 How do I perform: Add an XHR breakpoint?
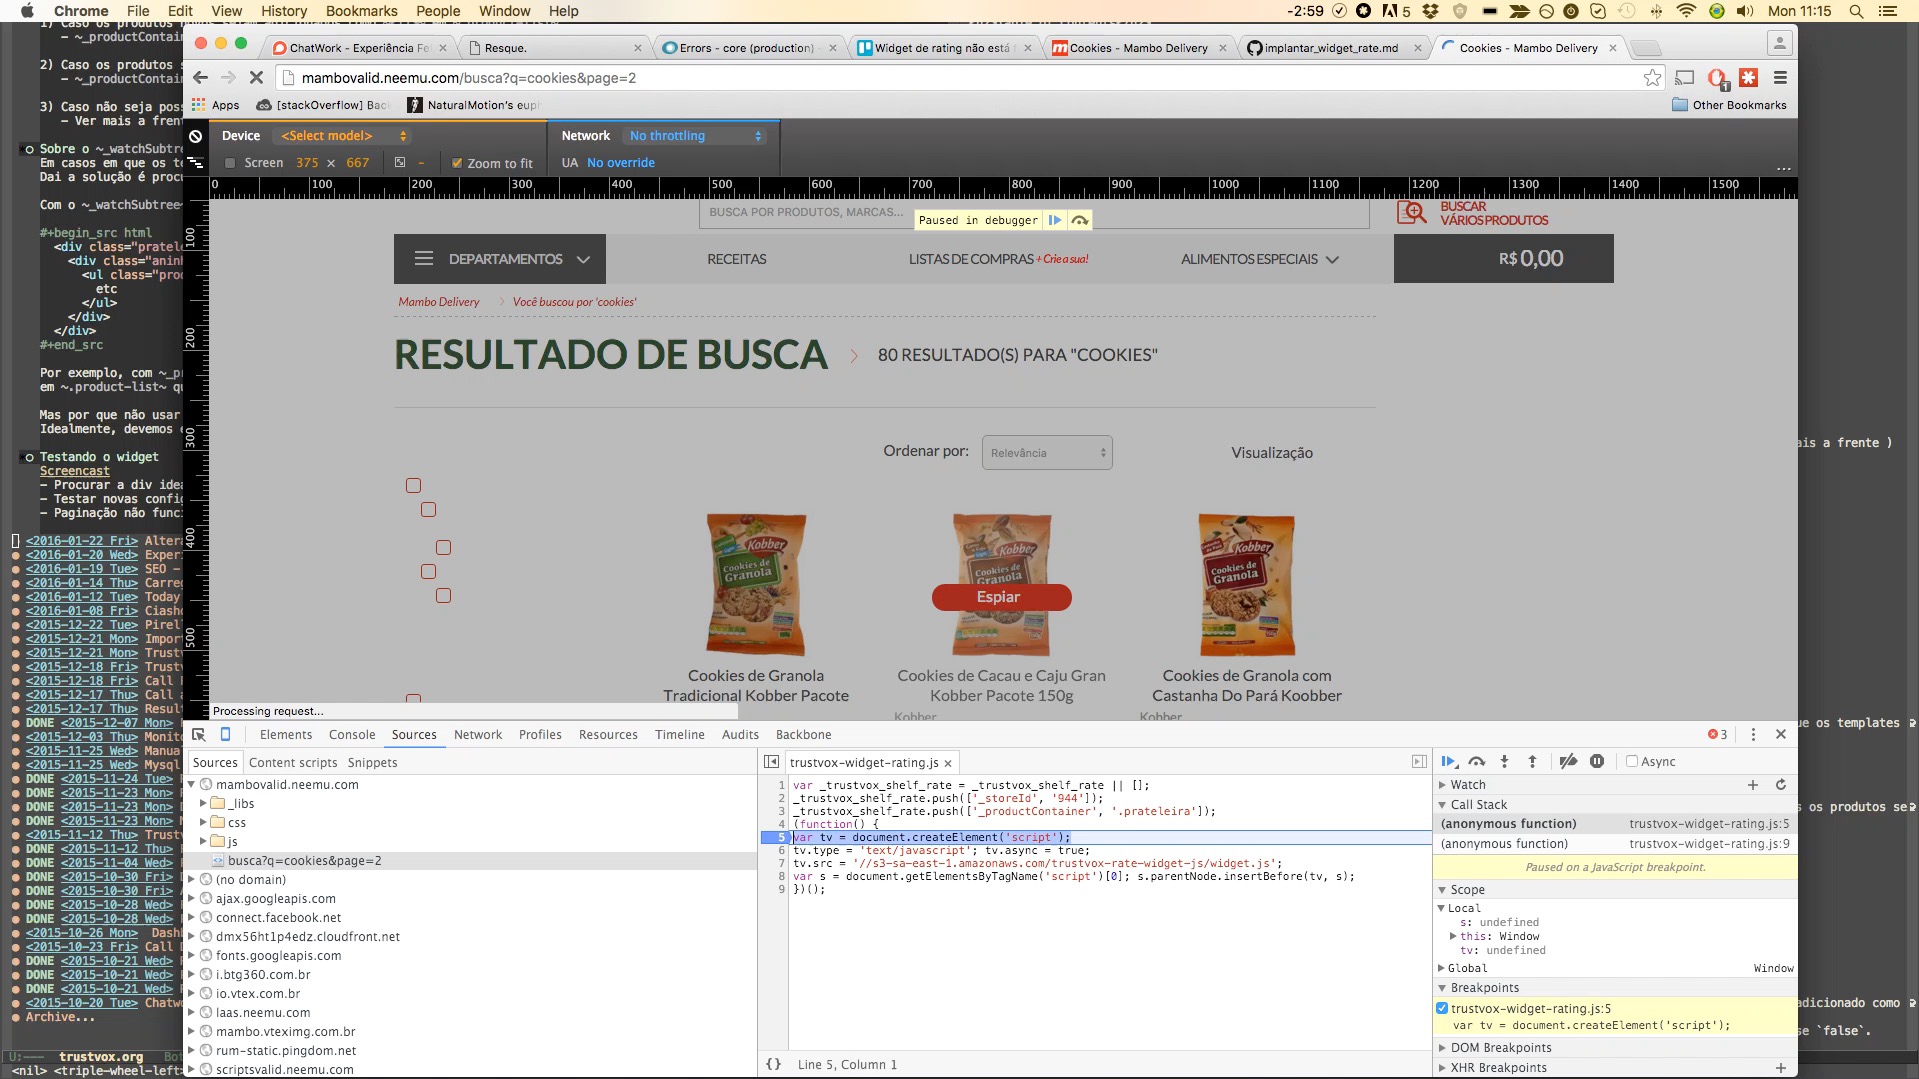click(1780, 1068)
